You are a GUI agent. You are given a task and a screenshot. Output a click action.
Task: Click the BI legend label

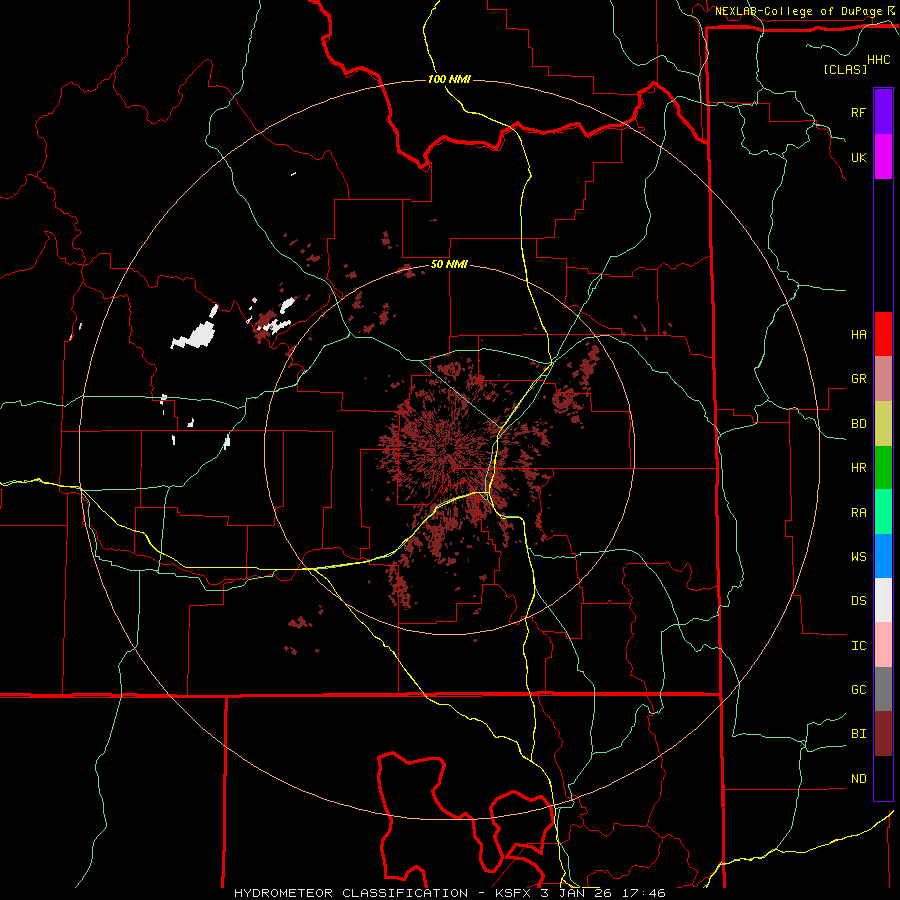[858, 734]
